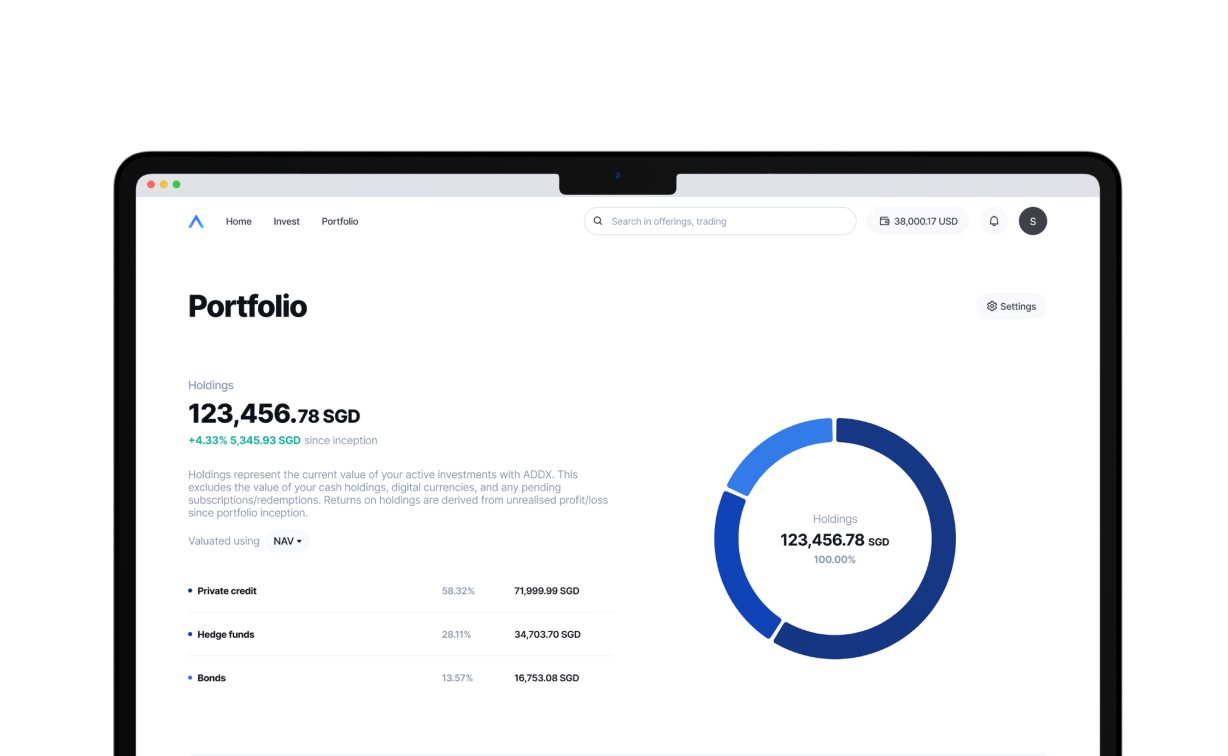Viewport: 1228px width, 756px height.
Task: Click the magnifier icon in the search box
Action: click(x=598, y=221)
